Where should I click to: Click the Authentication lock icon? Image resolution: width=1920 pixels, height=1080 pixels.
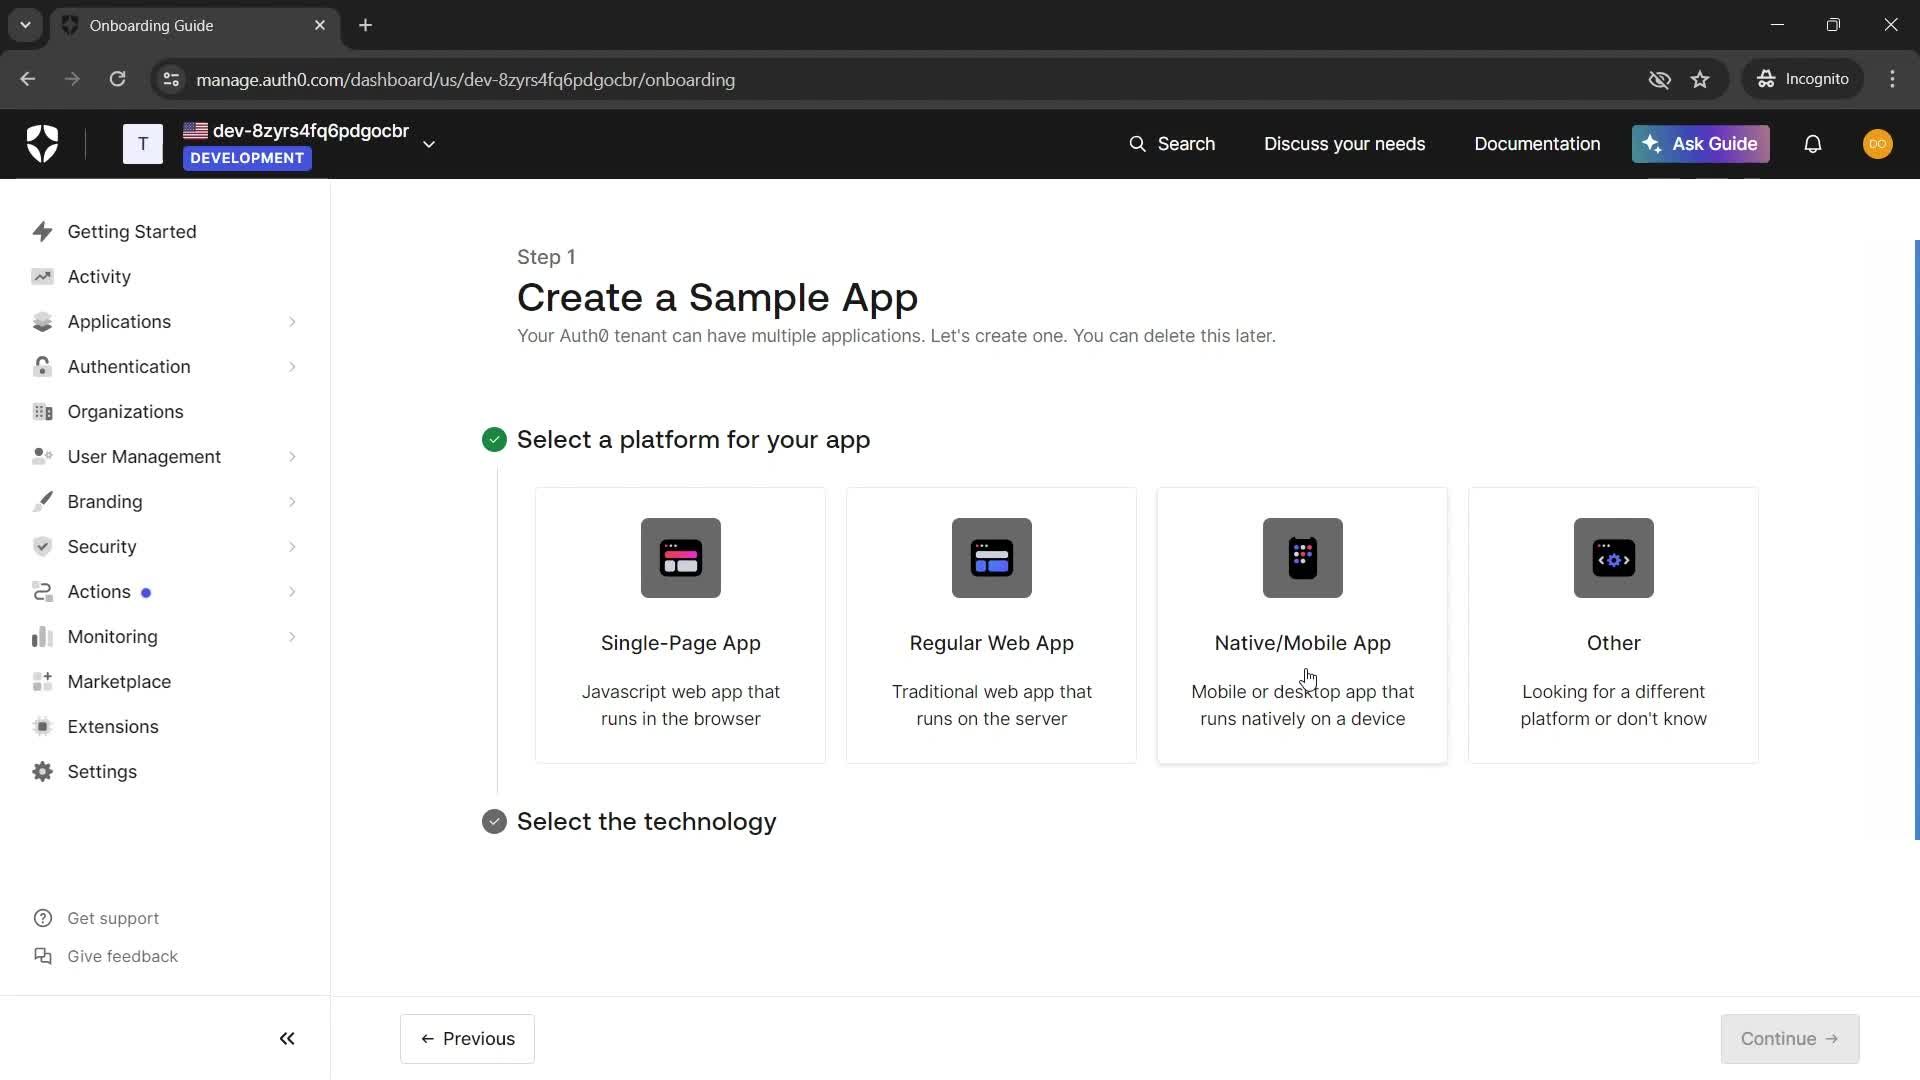(x=42, y=367)
